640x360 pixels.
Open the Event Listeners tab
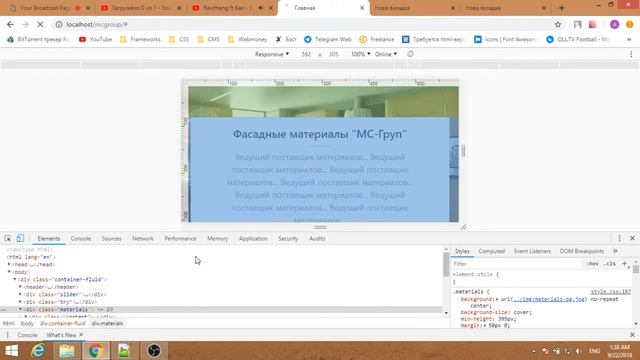[532, 251]
